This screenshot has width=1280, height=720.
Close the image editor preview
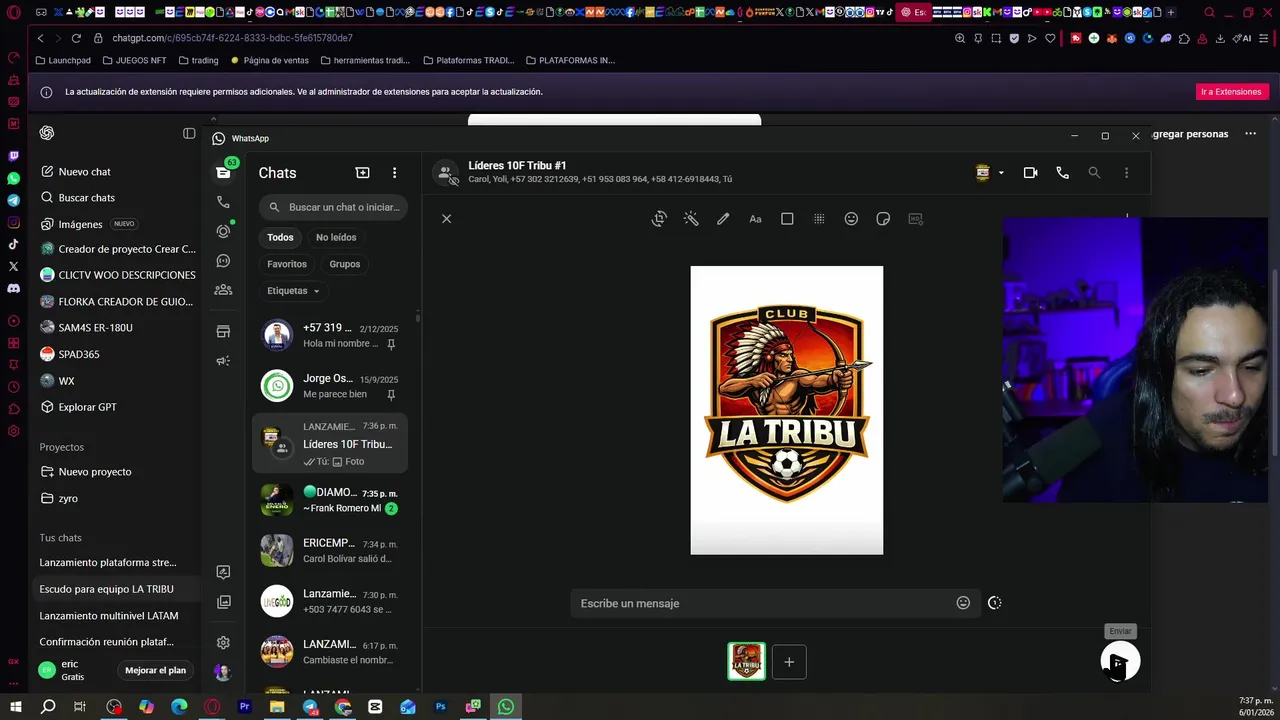coord(447,219)
